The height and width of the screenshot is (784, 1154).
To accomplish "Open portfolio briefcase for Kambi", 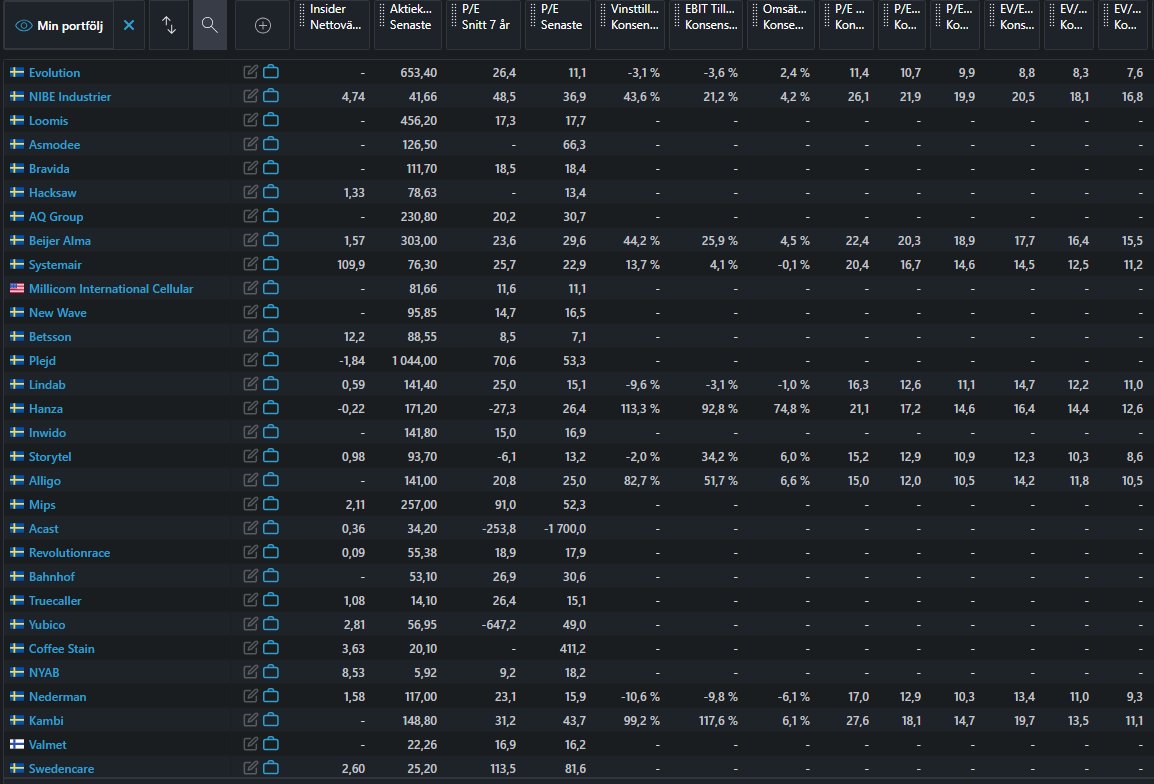I will pos(271,720).
